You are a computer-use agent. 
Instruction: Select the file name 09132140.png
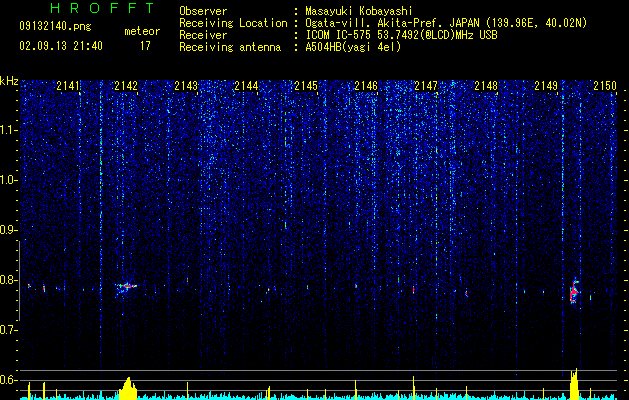(55, 27)
